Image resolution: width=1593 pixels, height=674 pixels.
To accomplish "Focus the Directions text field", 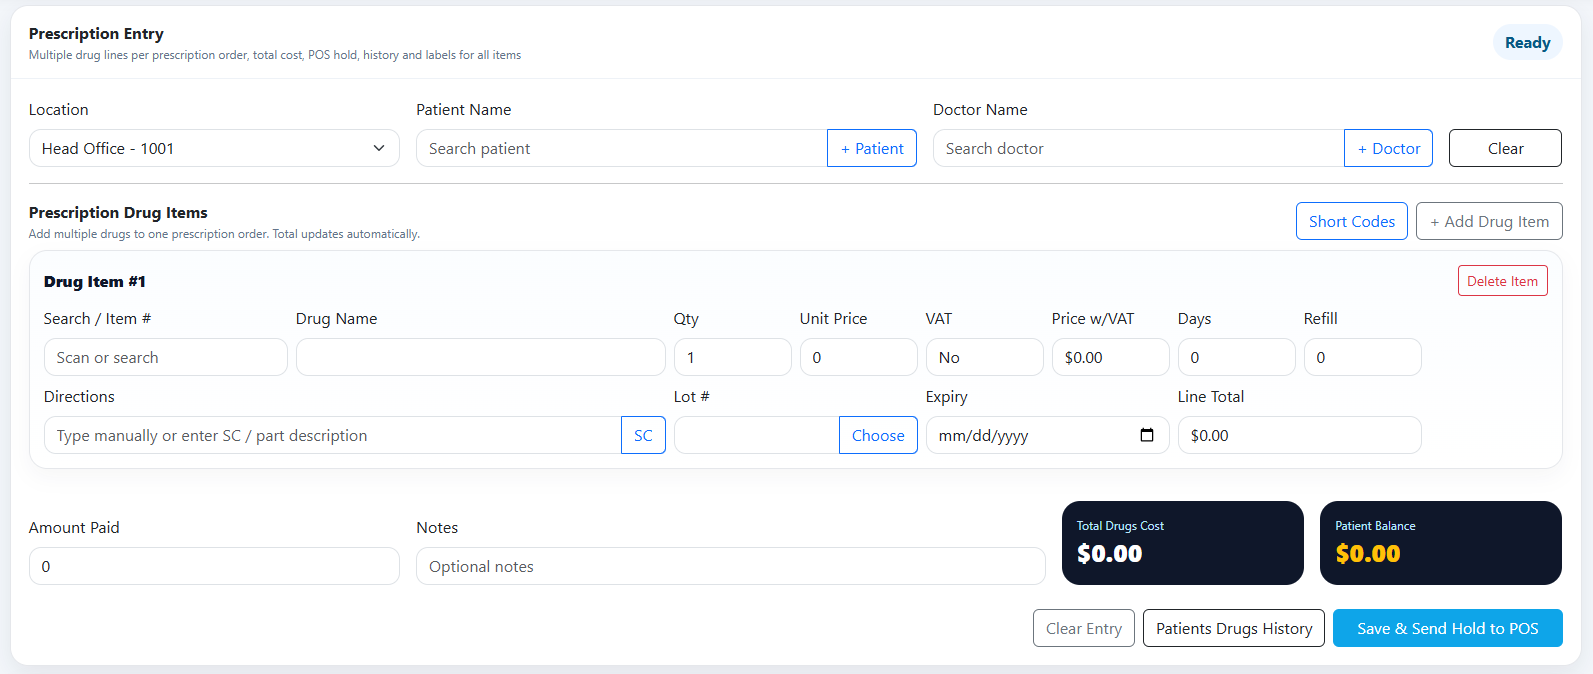I will (333, 435).
